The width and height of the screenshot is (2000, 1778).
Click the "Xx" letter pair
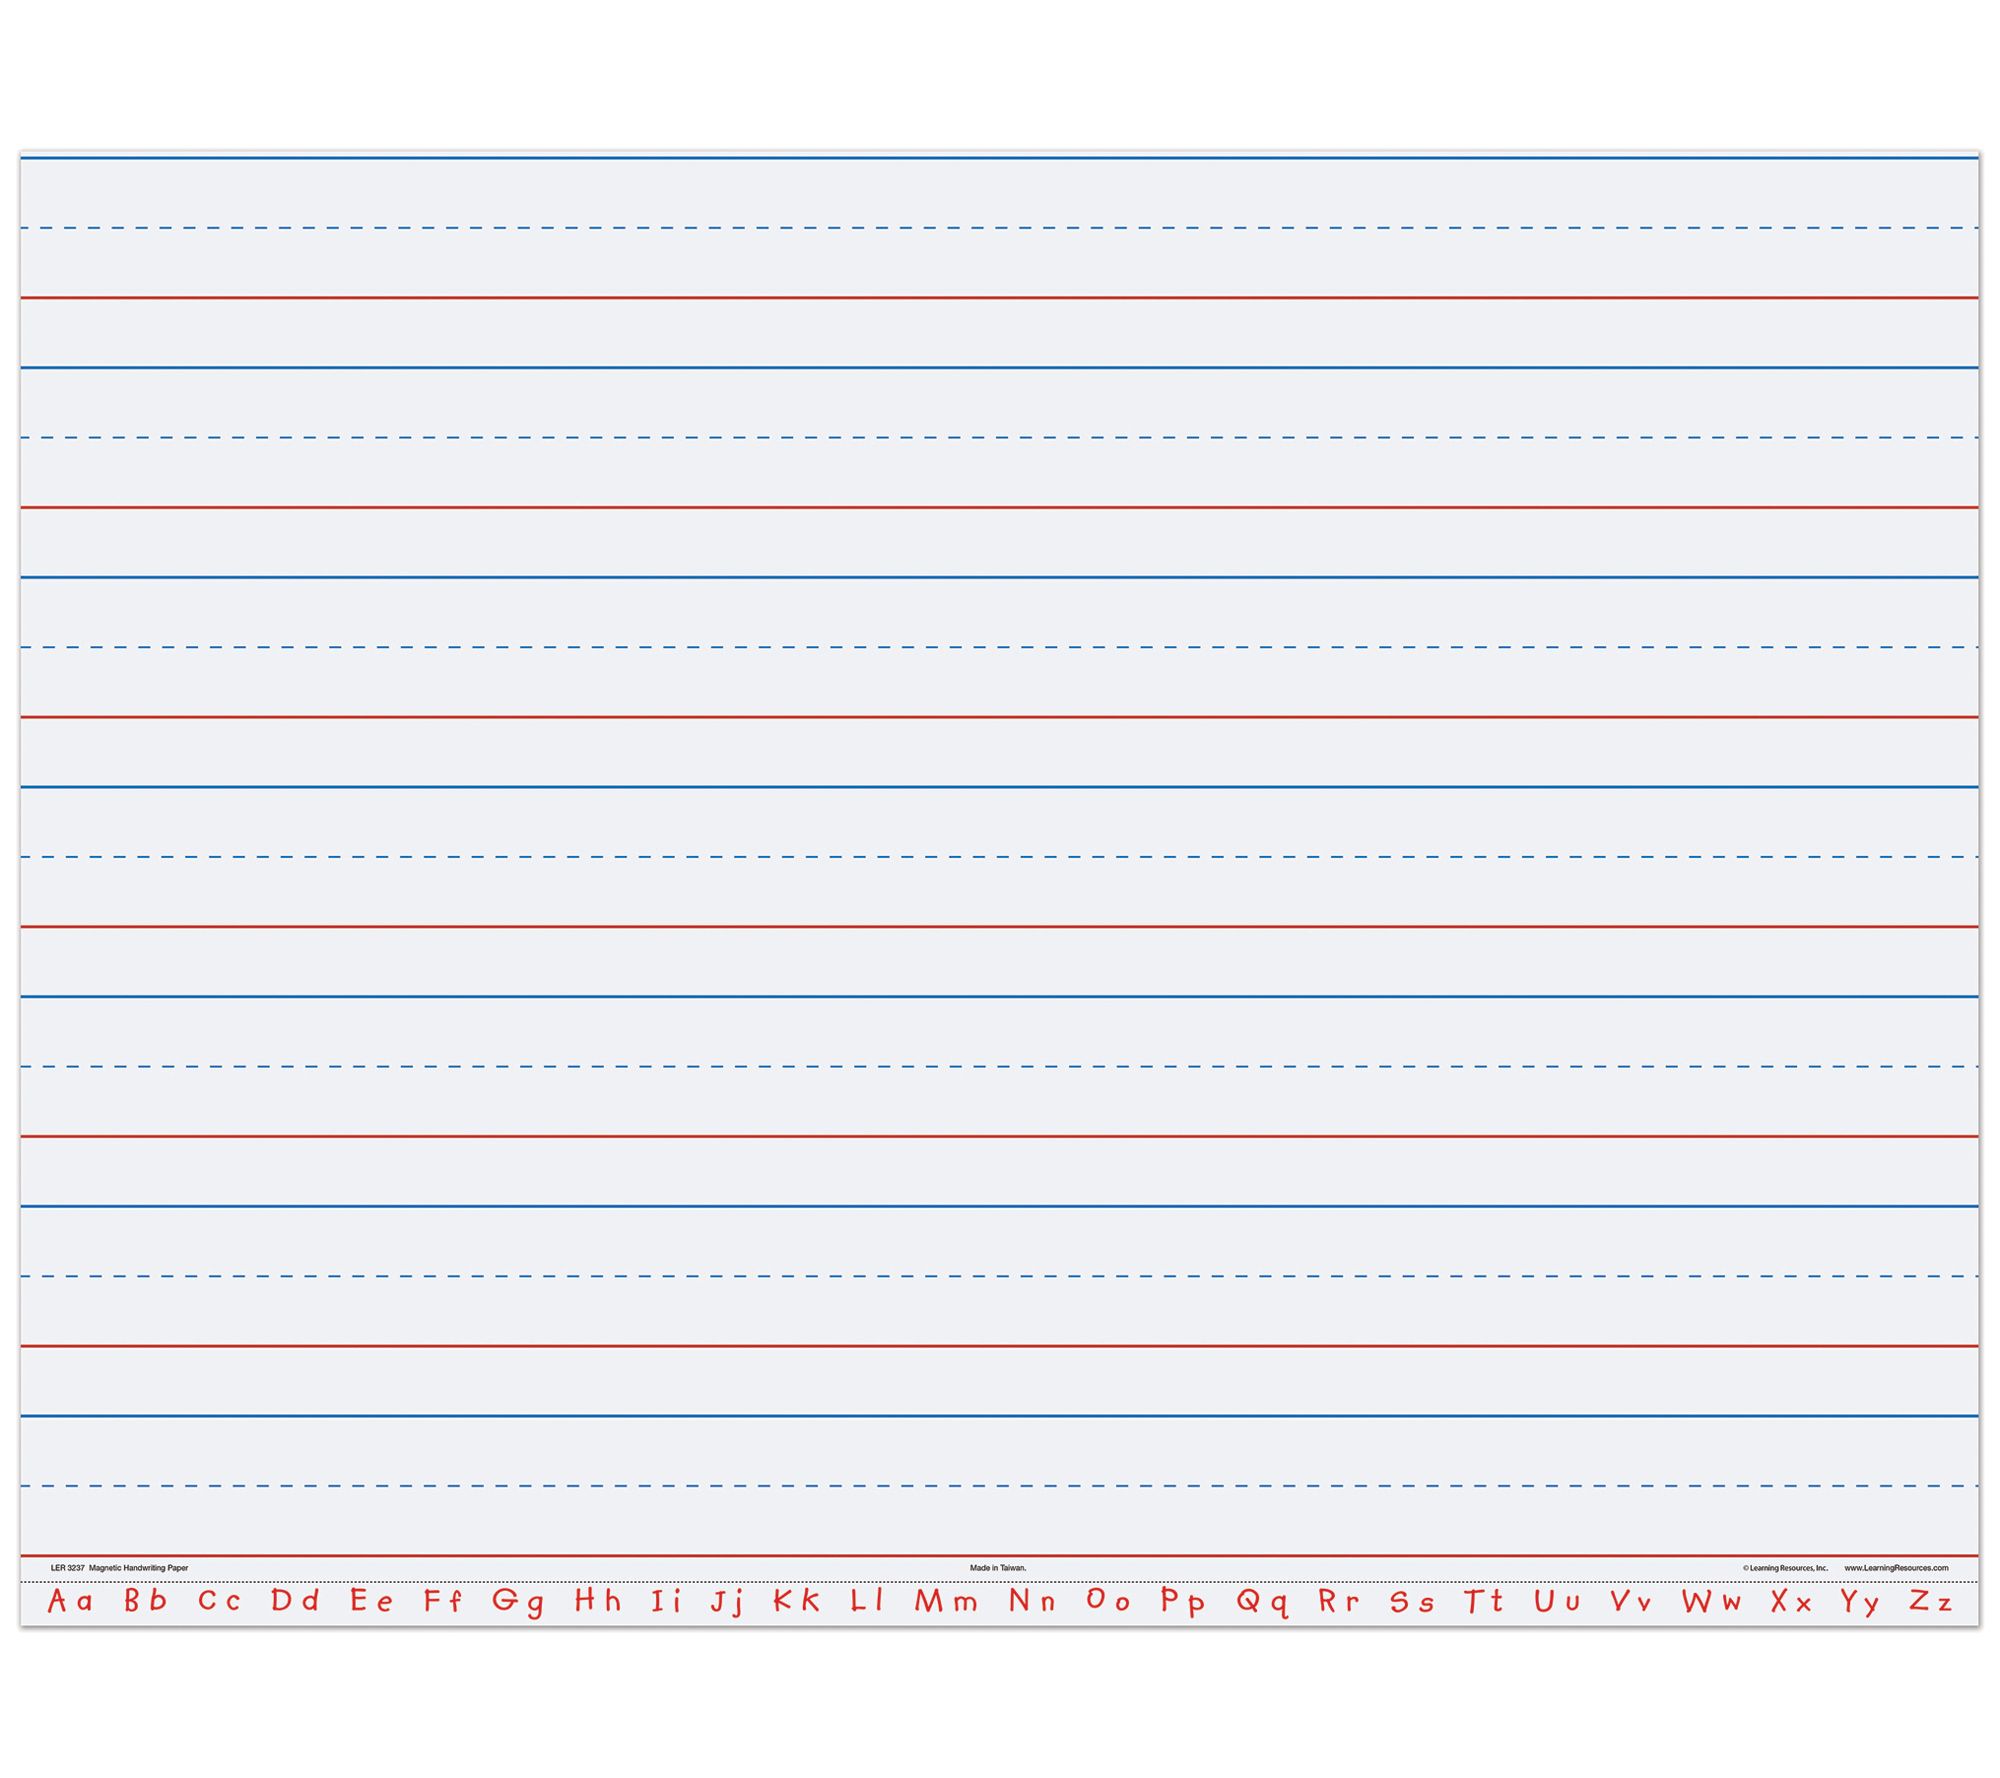coord(1792,1602)
